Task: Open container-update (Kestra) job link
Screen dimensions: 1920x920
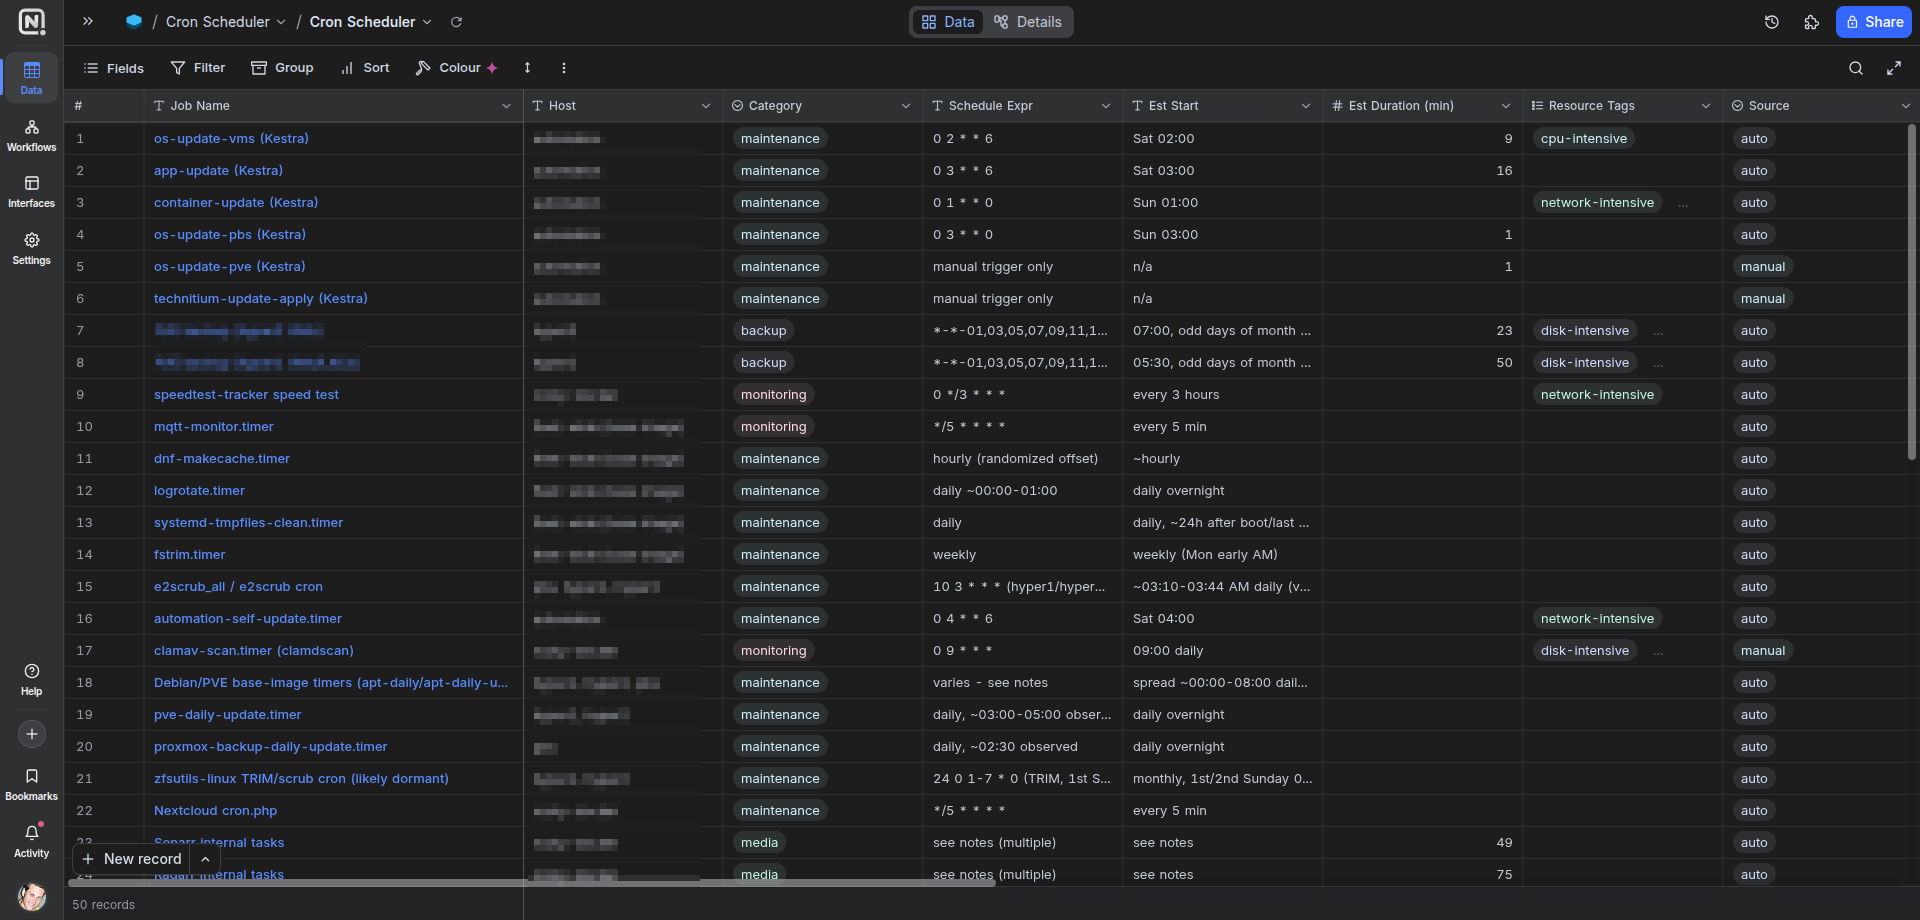Action: click(x=236, y=203)
